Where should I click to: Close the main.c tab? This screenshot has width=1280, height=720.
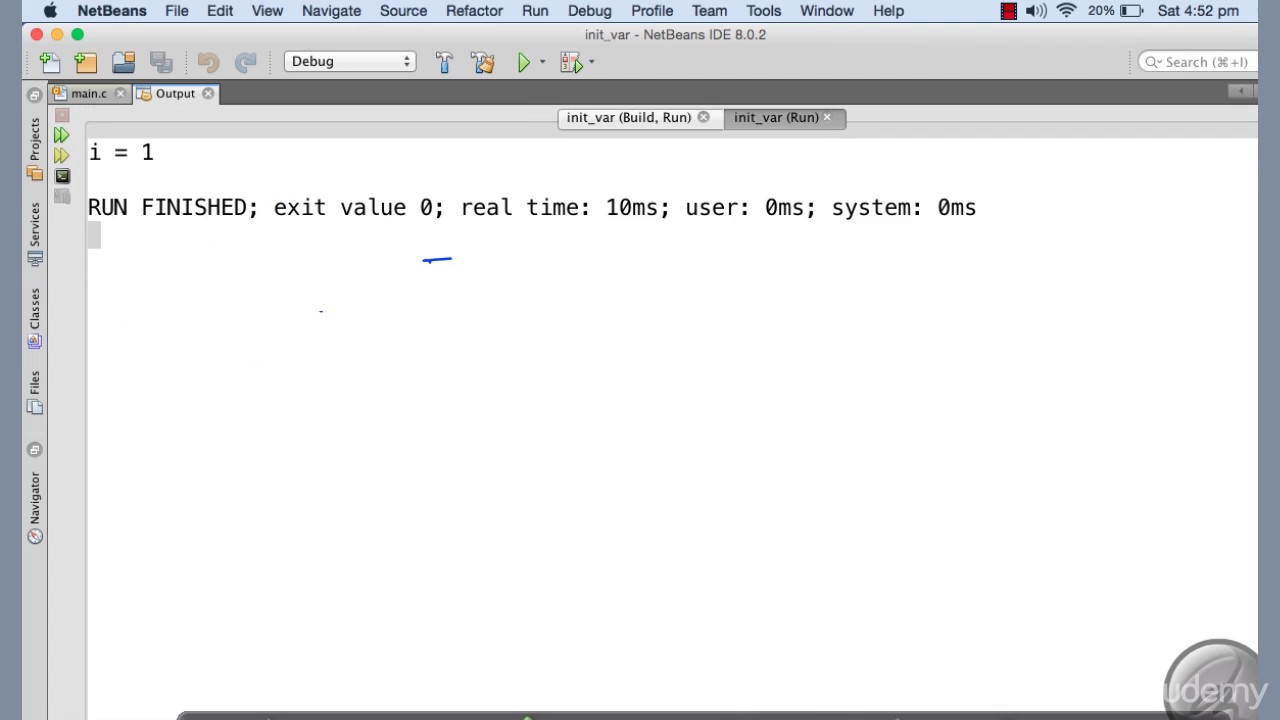point(121,93)
